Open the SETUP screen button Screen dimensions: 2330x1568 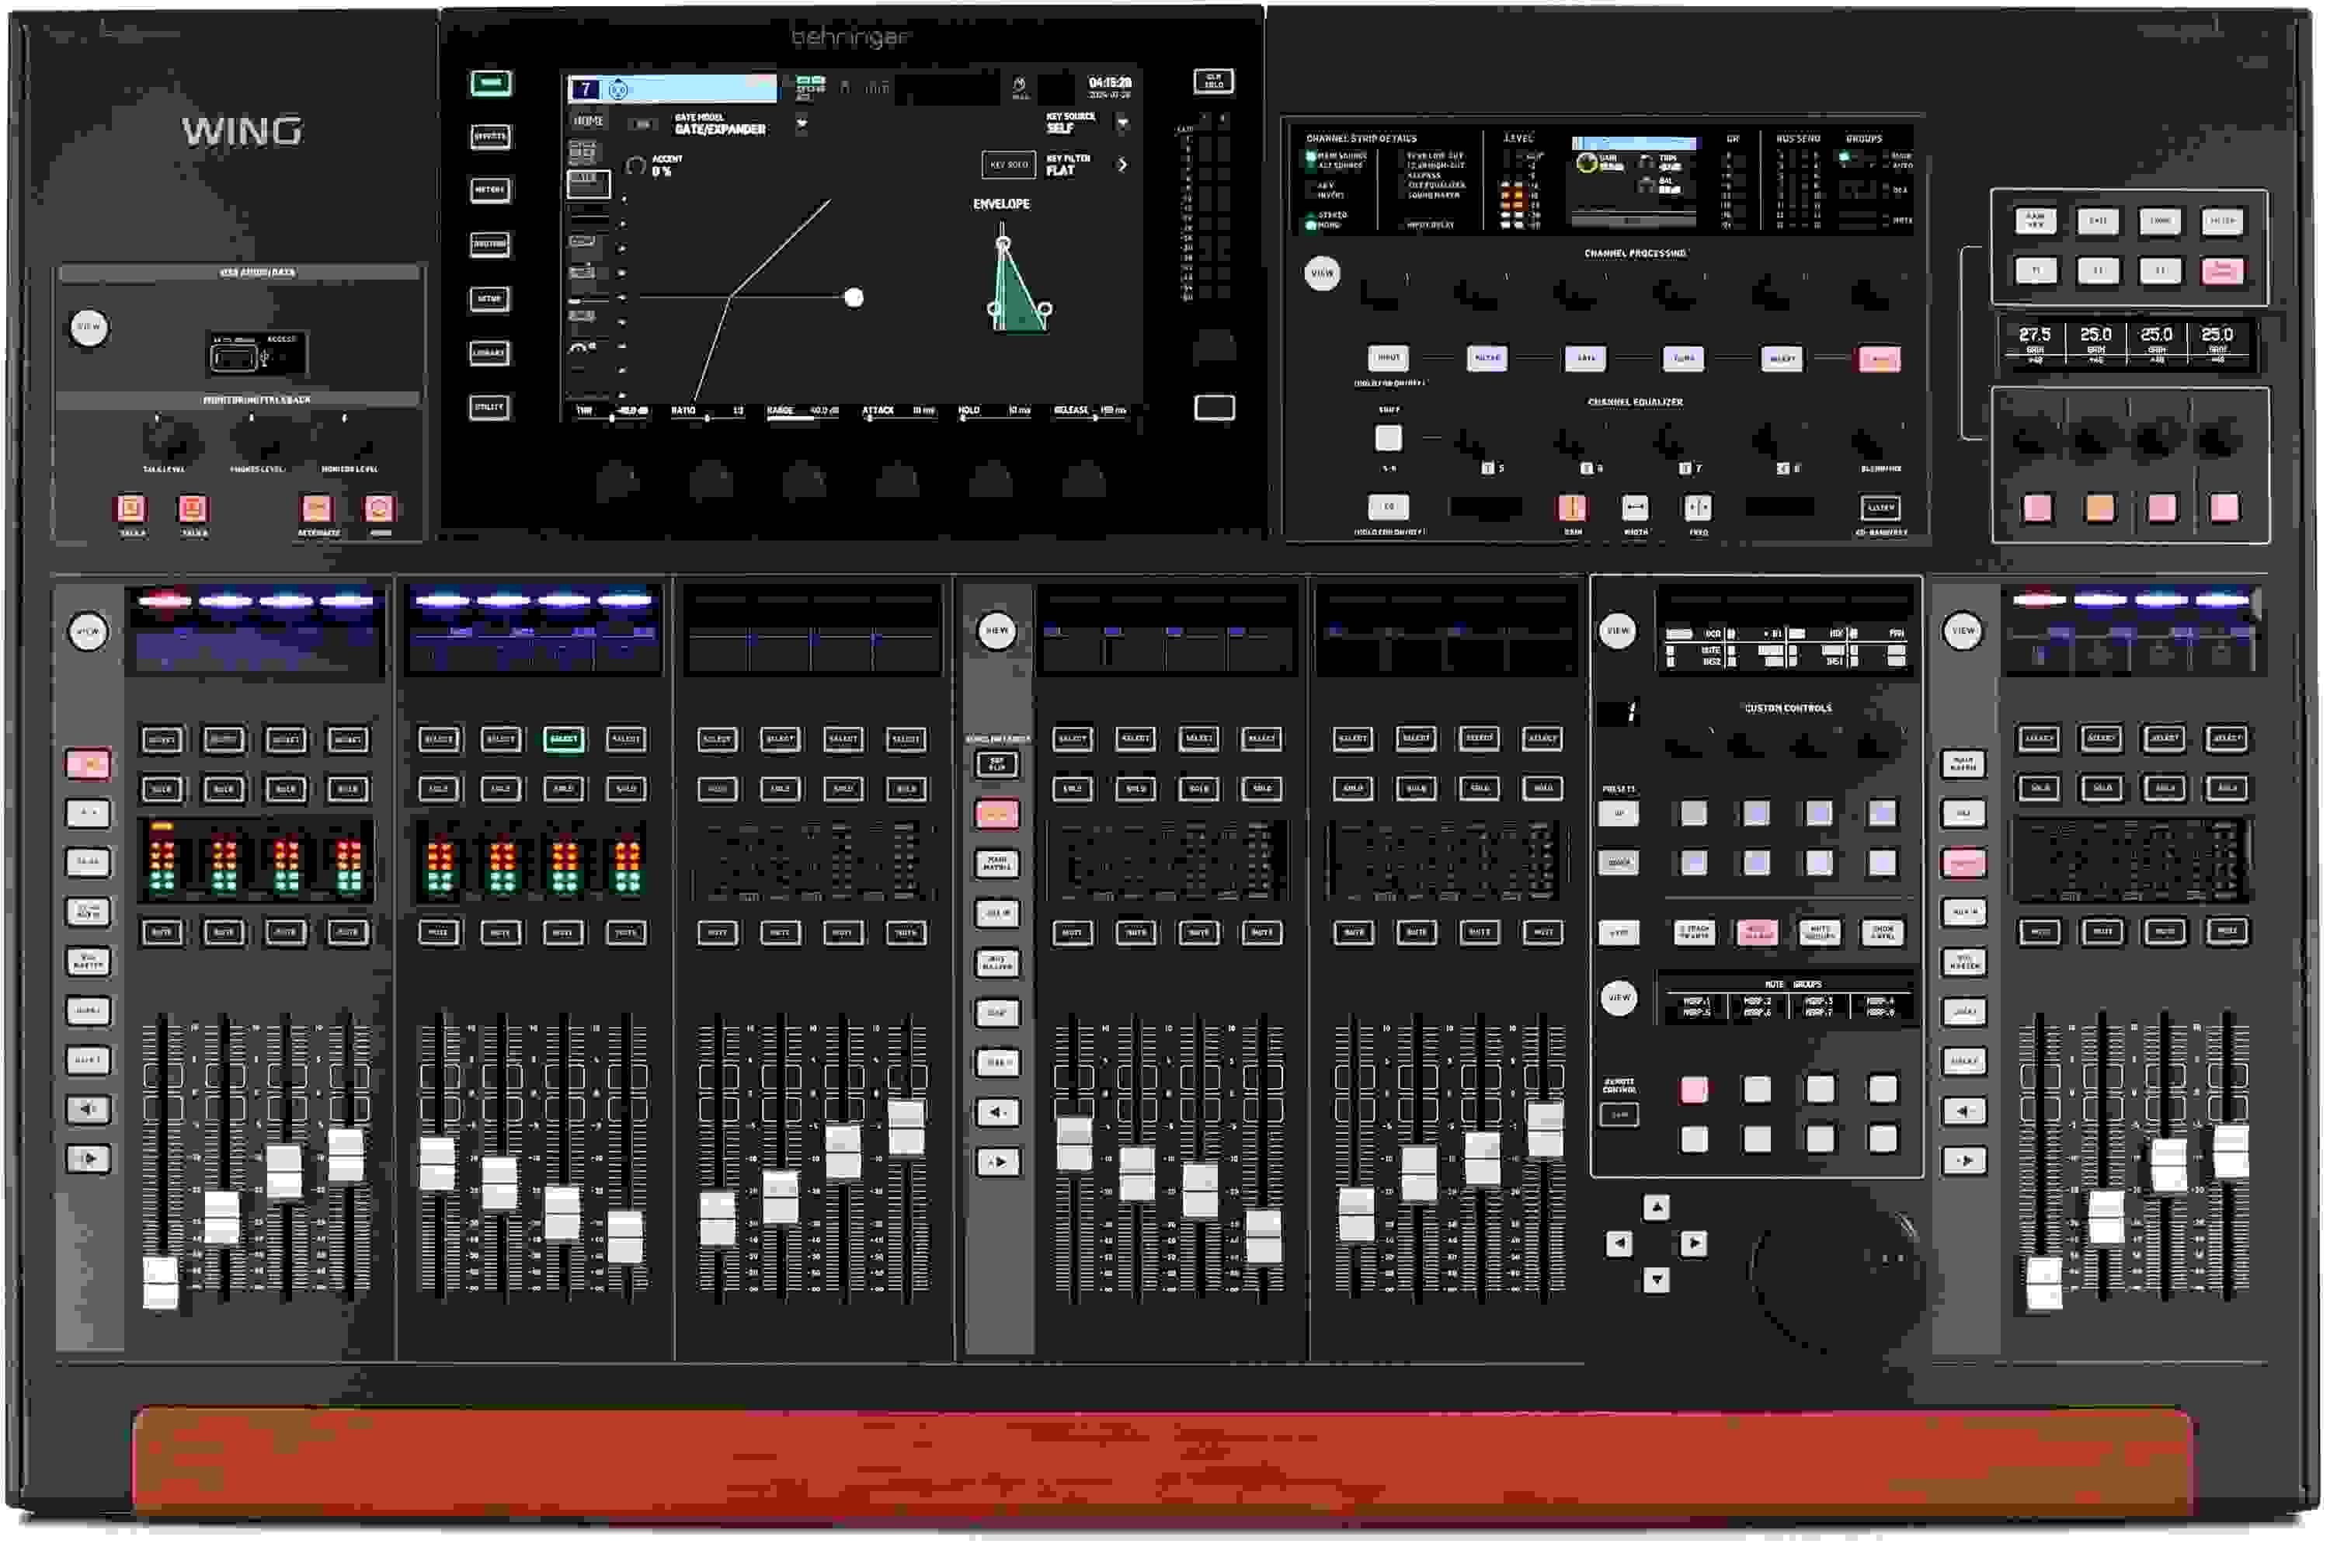490,299
